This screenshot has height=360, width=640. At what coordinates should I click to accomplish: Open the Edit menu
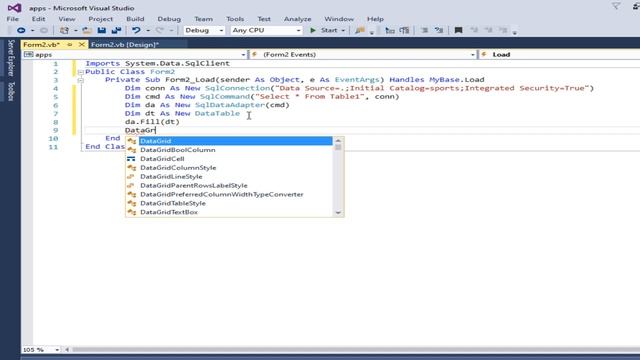pos(38,19)
